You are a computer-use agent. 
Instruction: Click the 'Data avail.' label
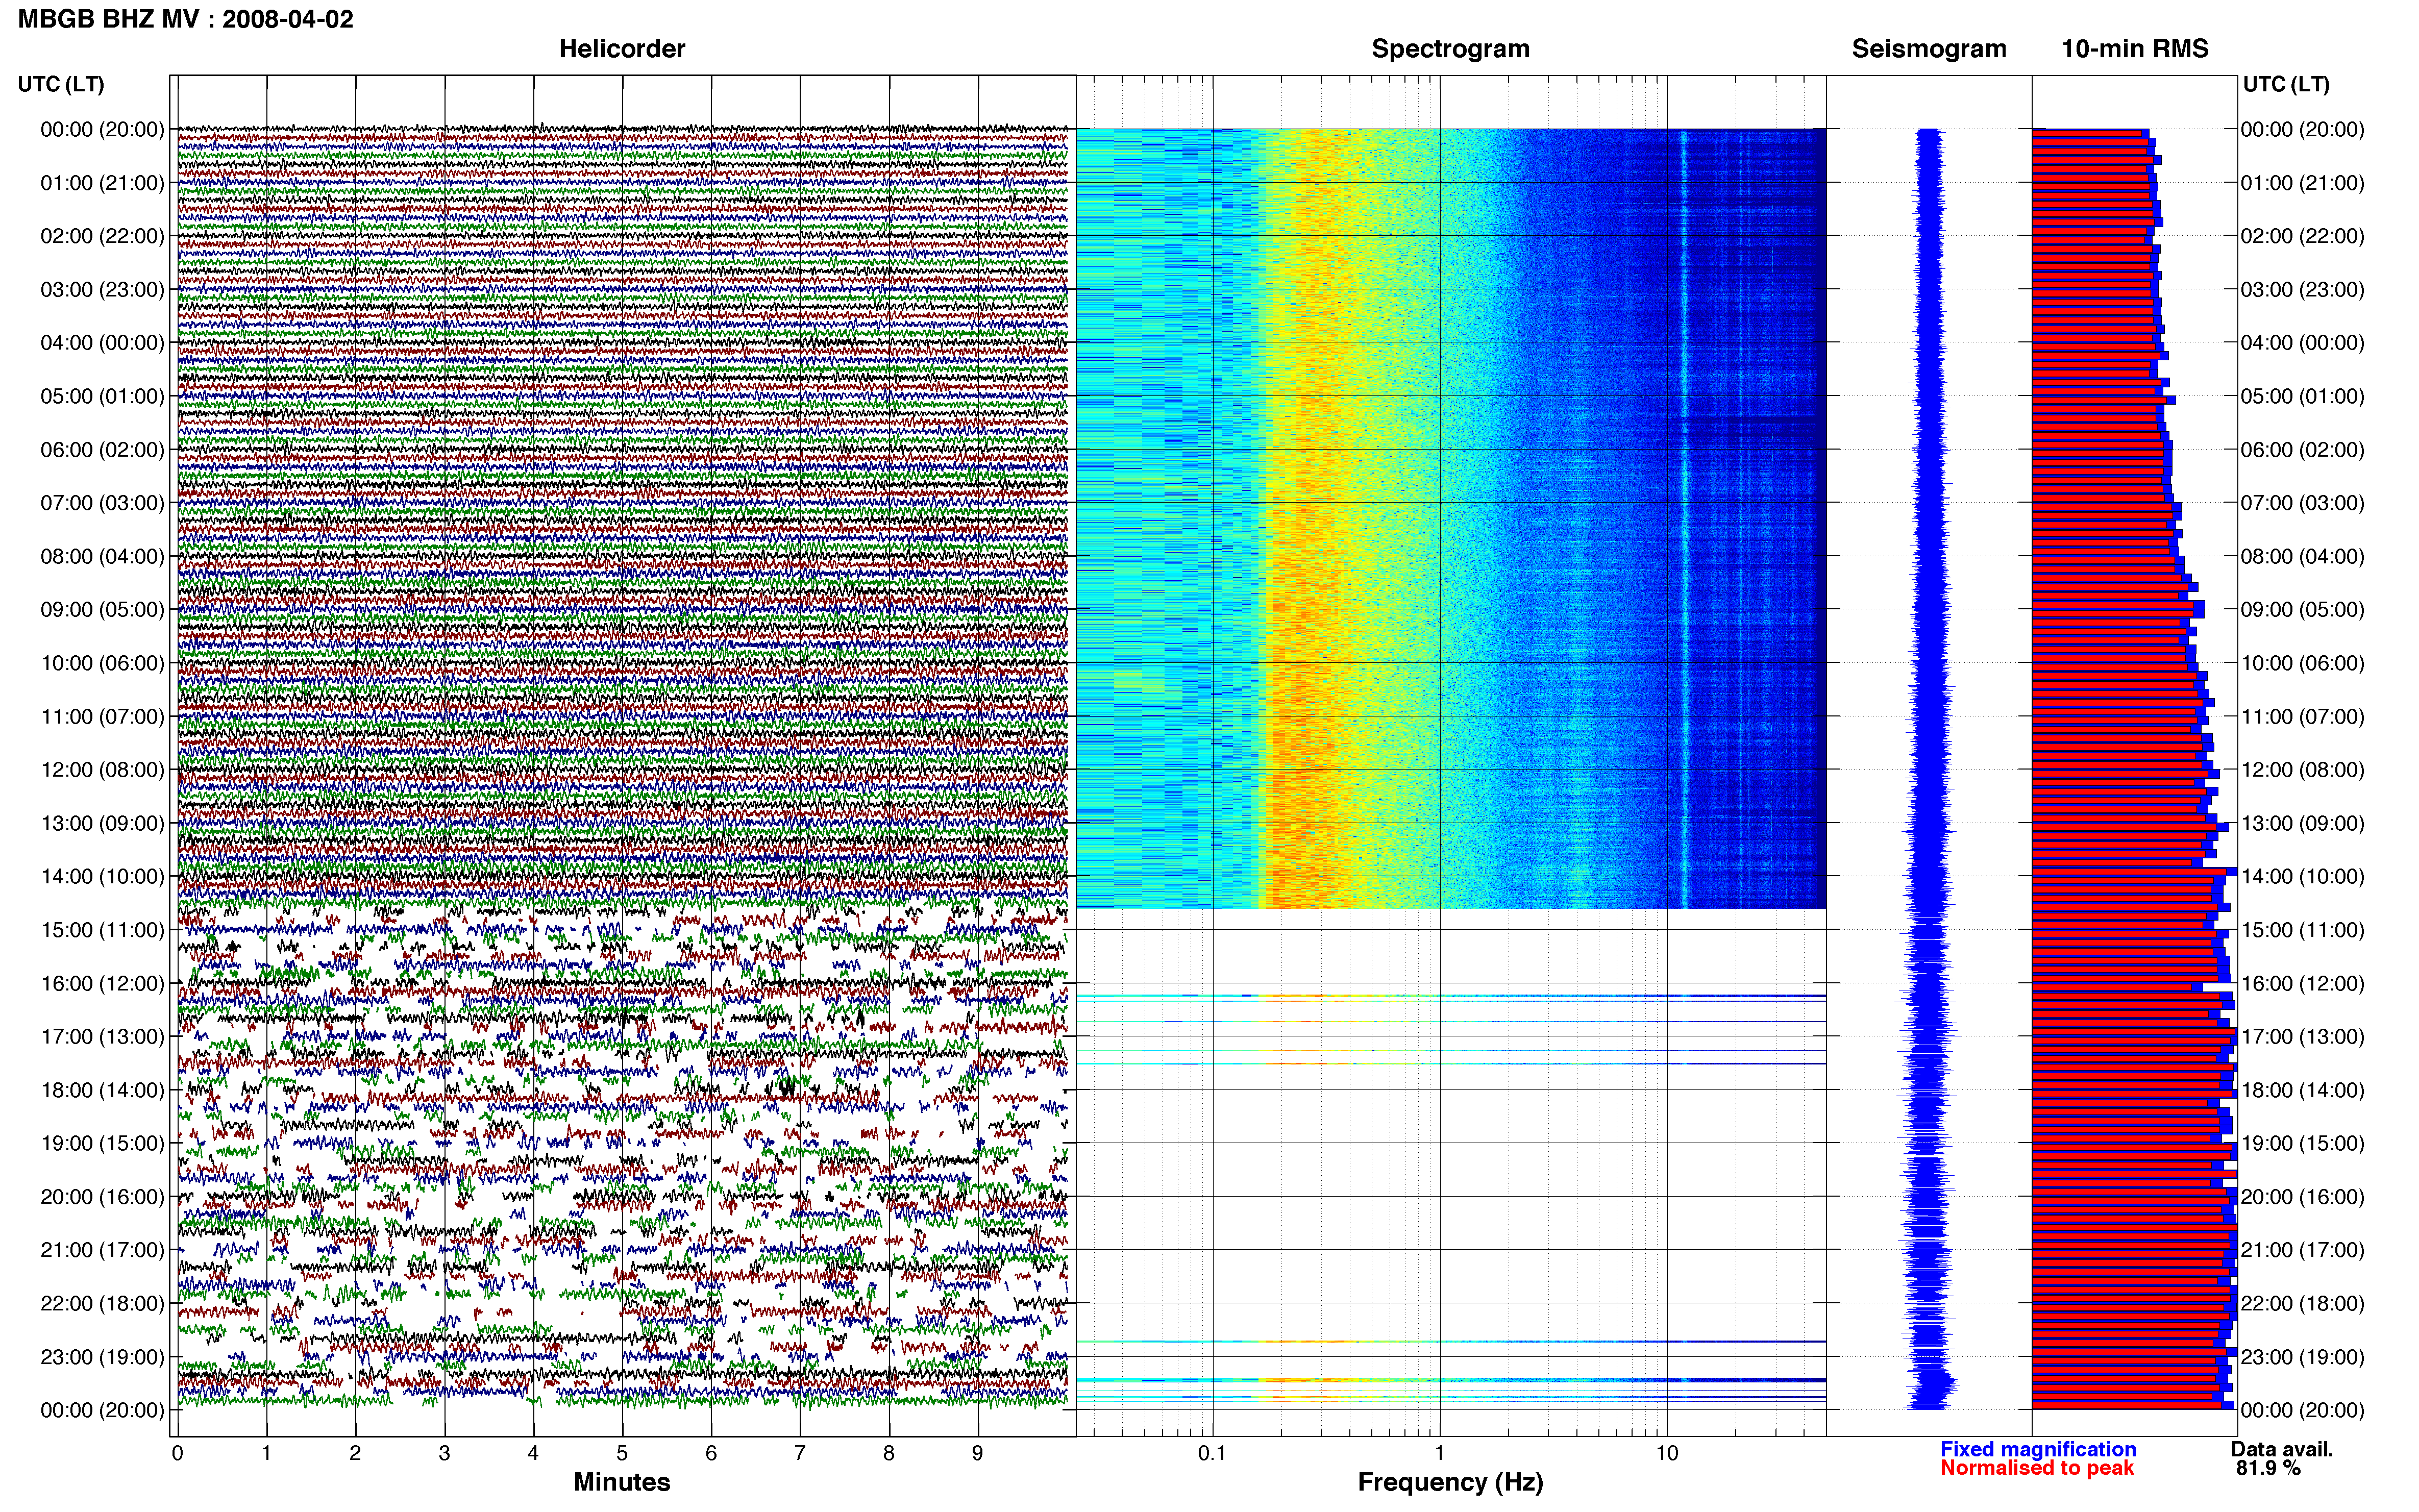[x=2282, y=1449]
